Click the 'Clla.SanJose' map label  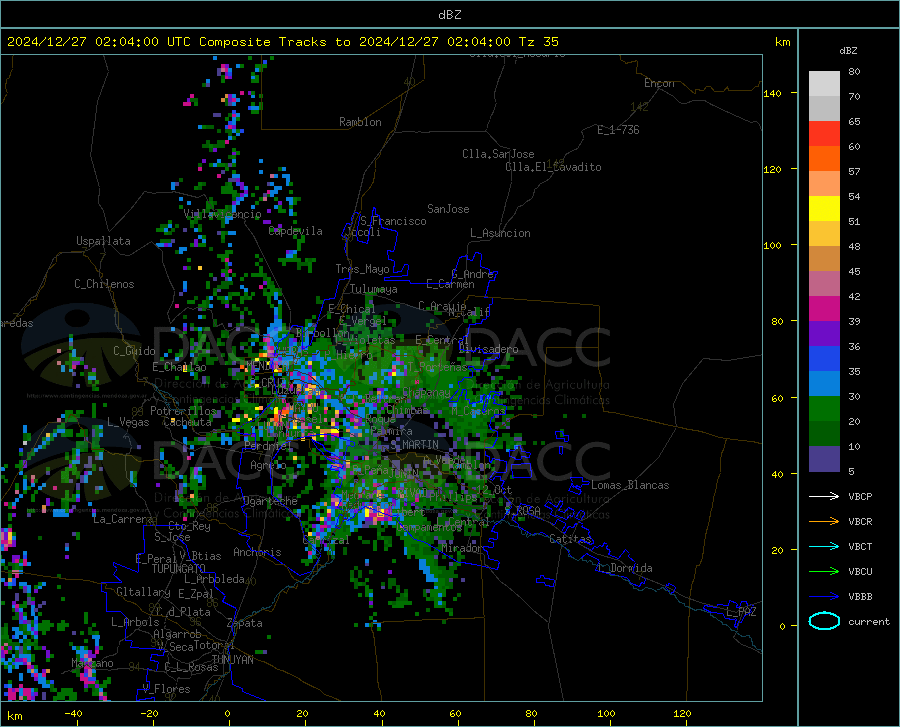point(498,154)
